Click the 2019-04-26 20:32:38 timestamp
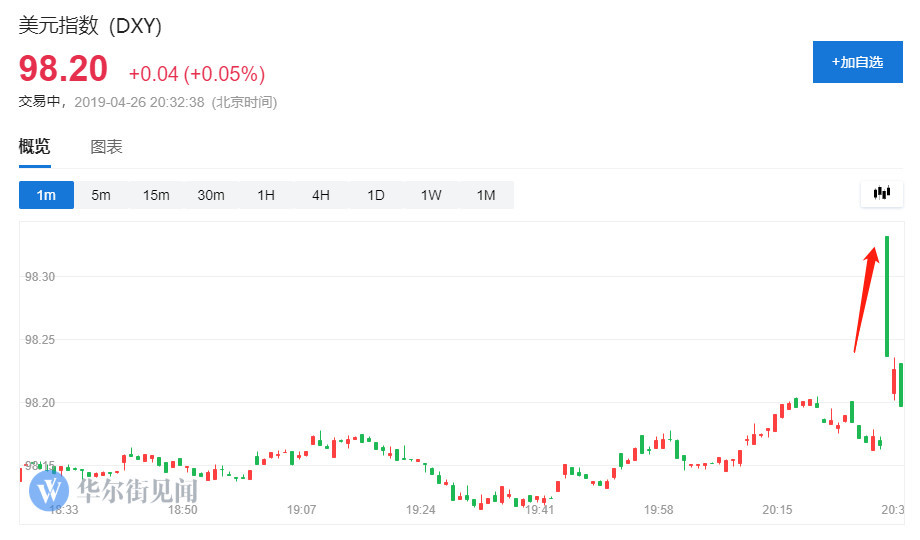 (x=140, y=102)
